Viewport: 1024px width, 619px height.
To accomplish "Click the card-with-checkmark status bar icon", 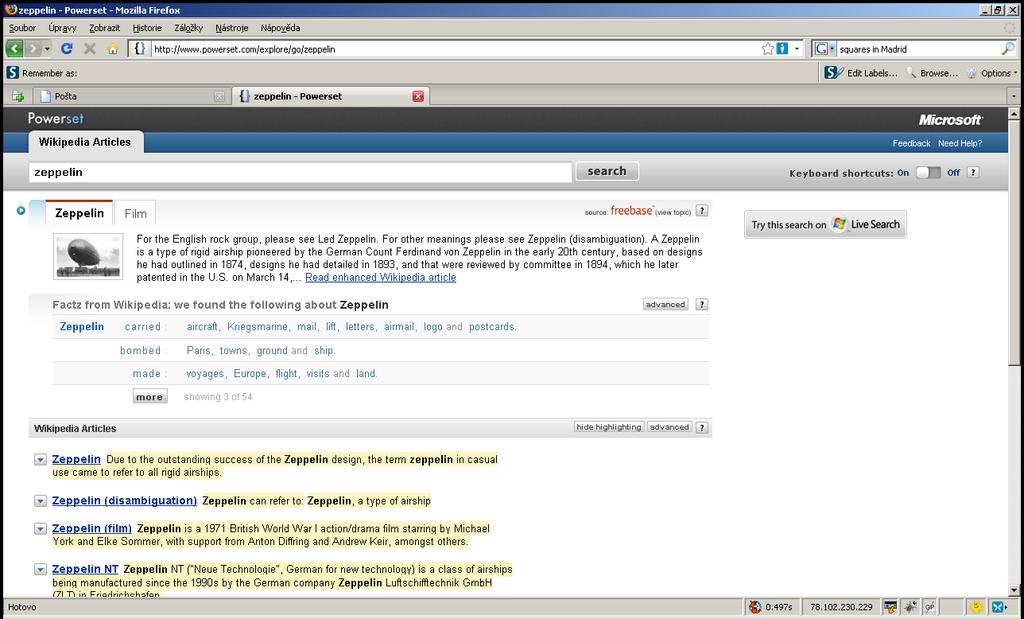I will click(889, 607).
